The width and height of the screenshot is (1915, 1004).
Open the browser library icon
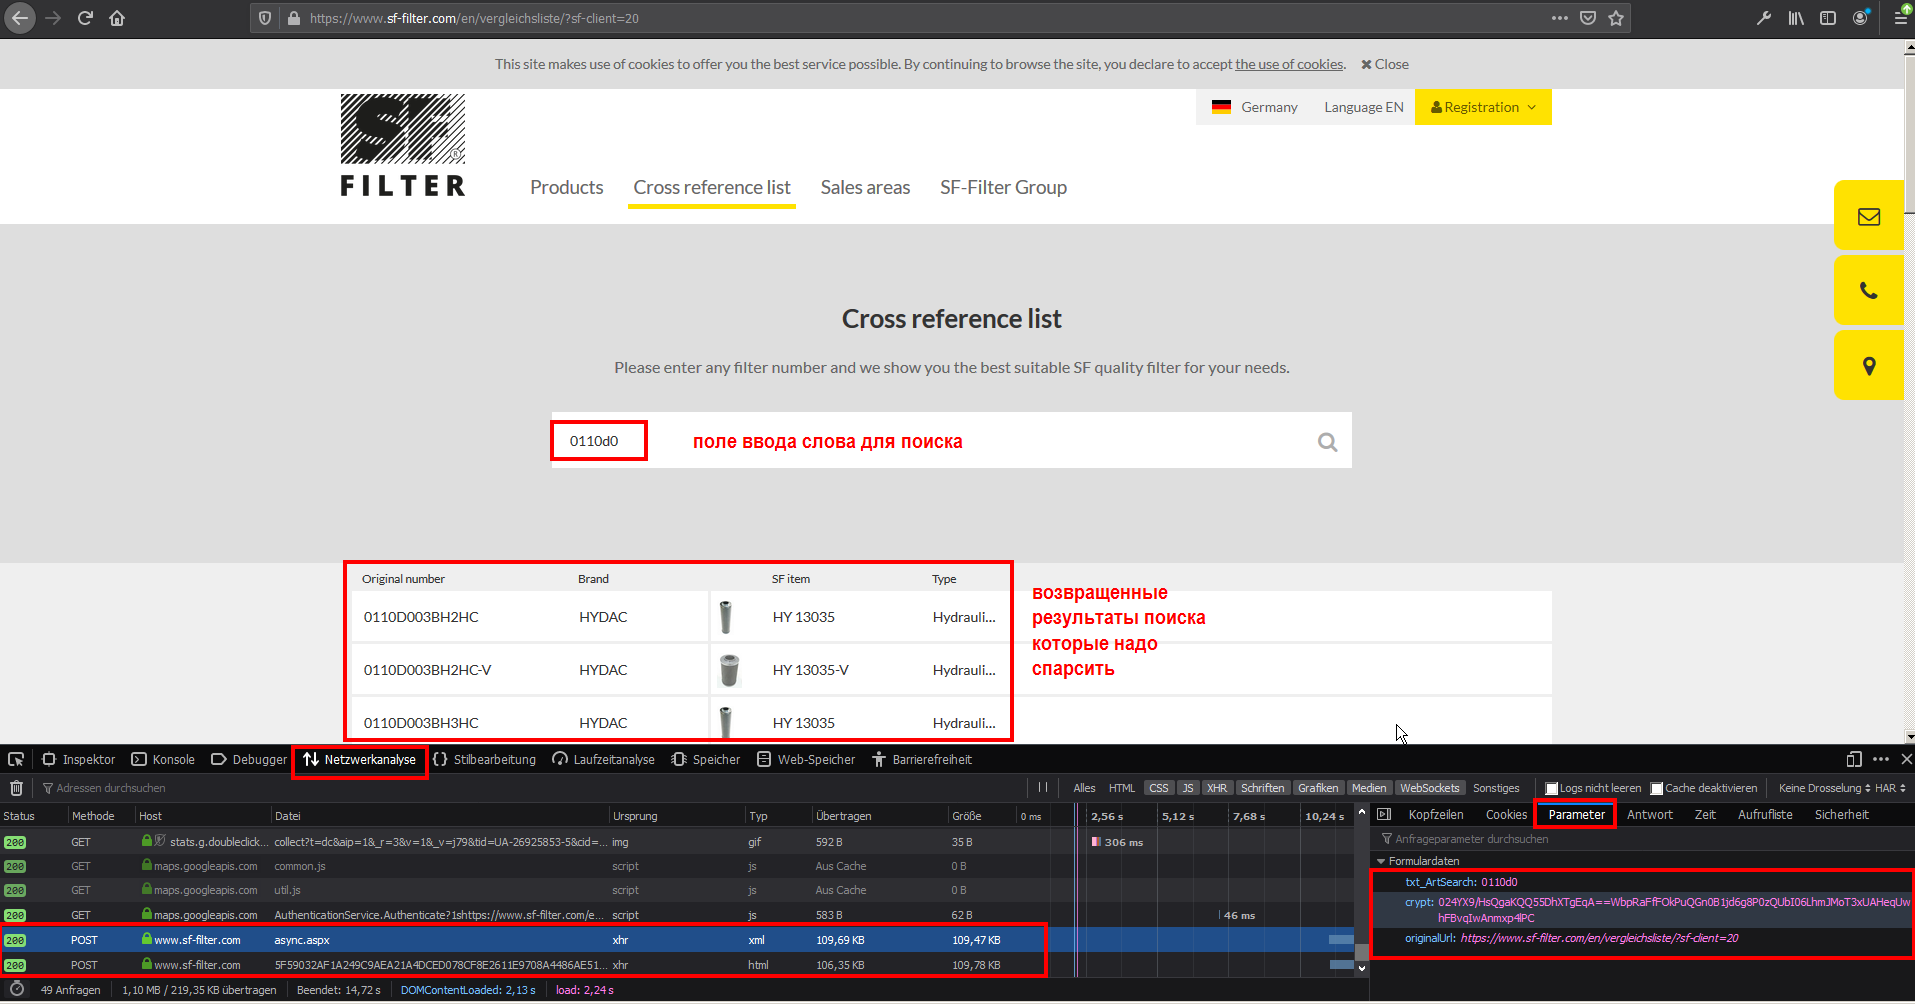[1796, 18]
